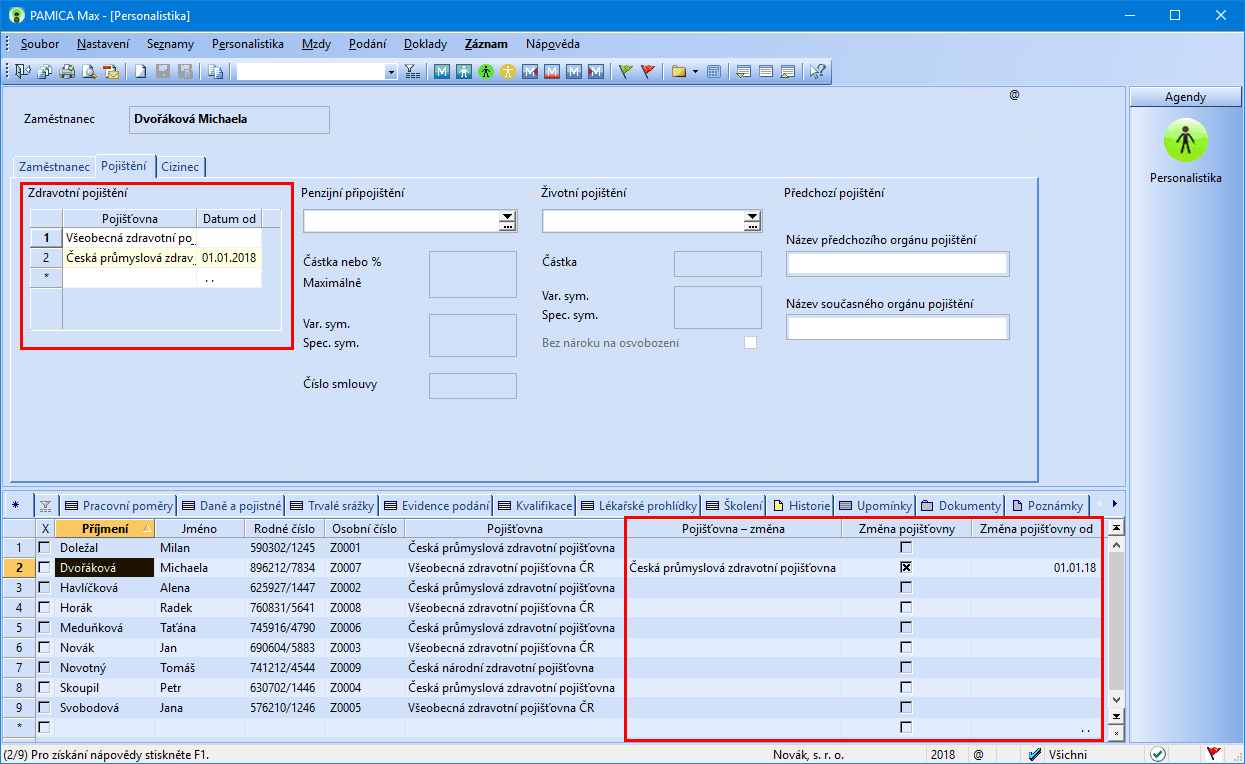Open the folder icon dropdown arrow
The height and width of the screenshot is (764, 1245).
click(695, 72)
